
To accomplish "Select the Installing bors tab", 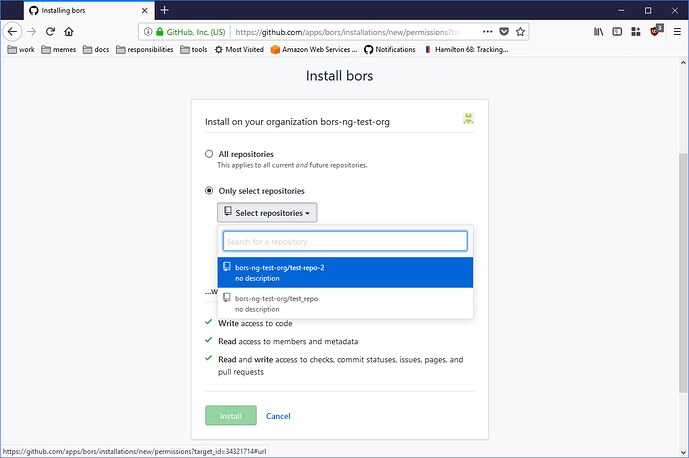I will point(89,10).
